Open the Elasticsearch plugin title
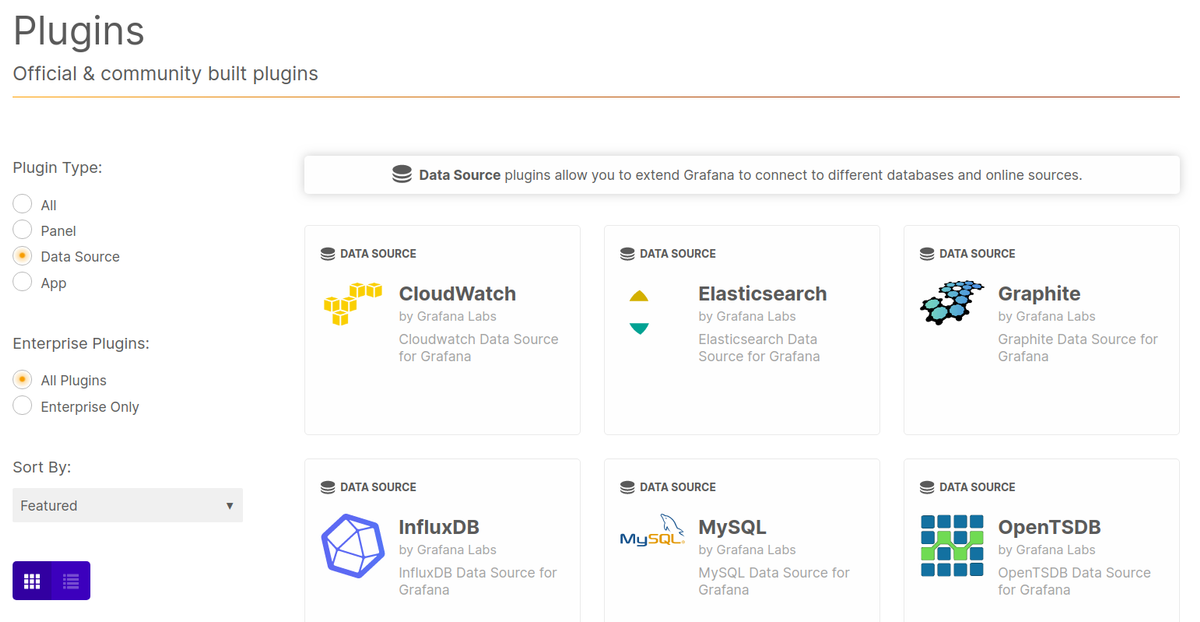1200x622 pixels. pyautogui.click(x=762, y=294)
